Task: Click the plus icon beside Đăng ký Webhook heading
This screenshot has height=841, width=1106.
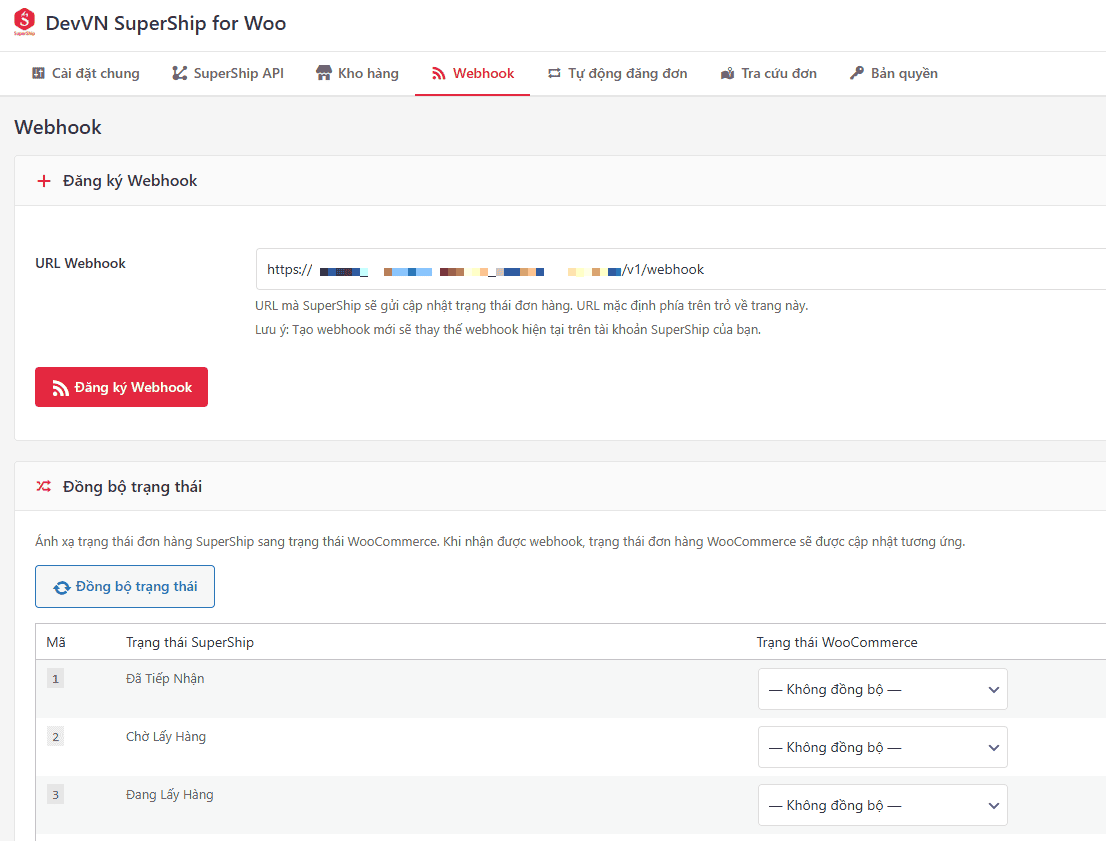Action: point(43,181)
